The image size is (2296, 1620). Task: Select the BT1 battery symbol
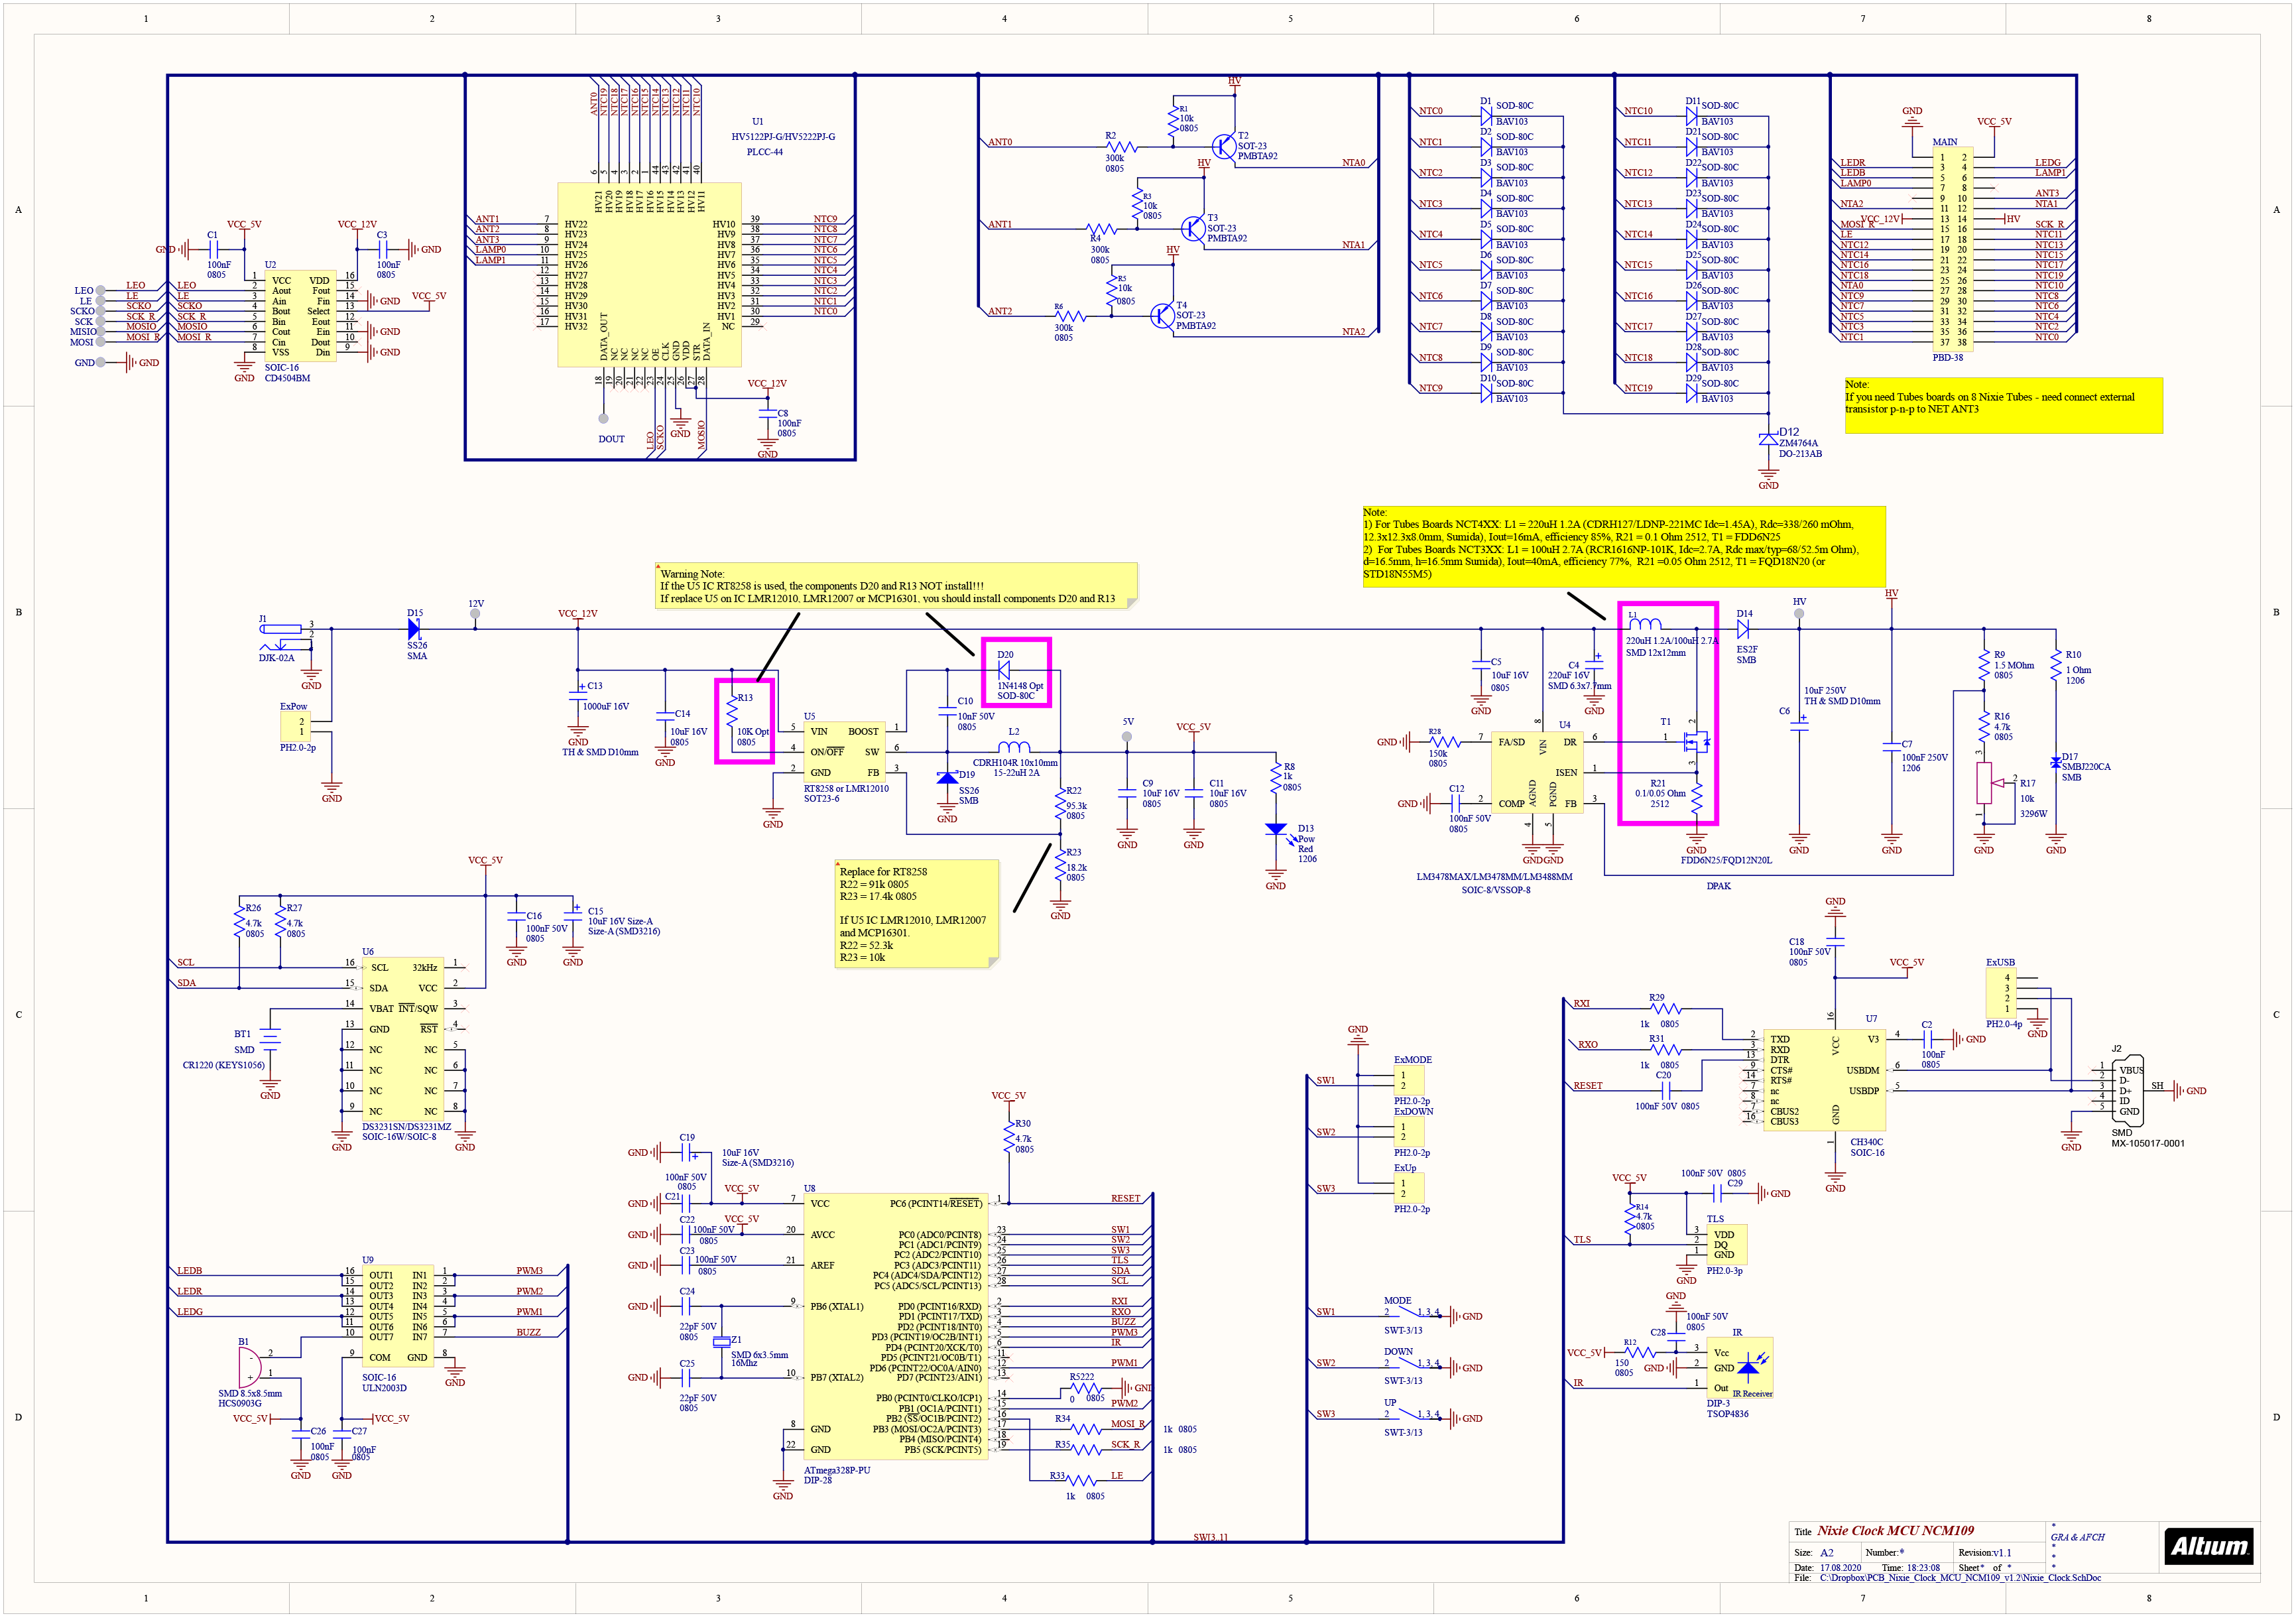(x=270, y=1040)
